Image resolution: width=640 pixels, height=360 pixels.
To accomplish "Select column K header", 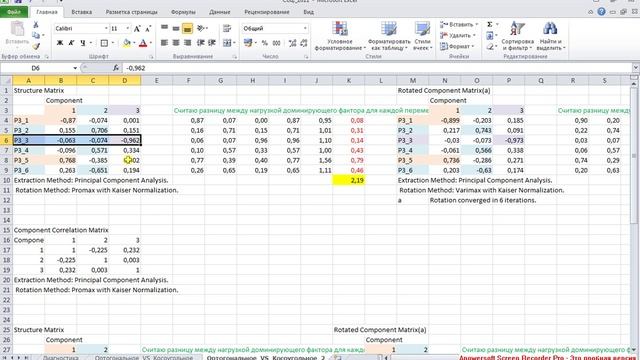I will (x=349, y=80).
